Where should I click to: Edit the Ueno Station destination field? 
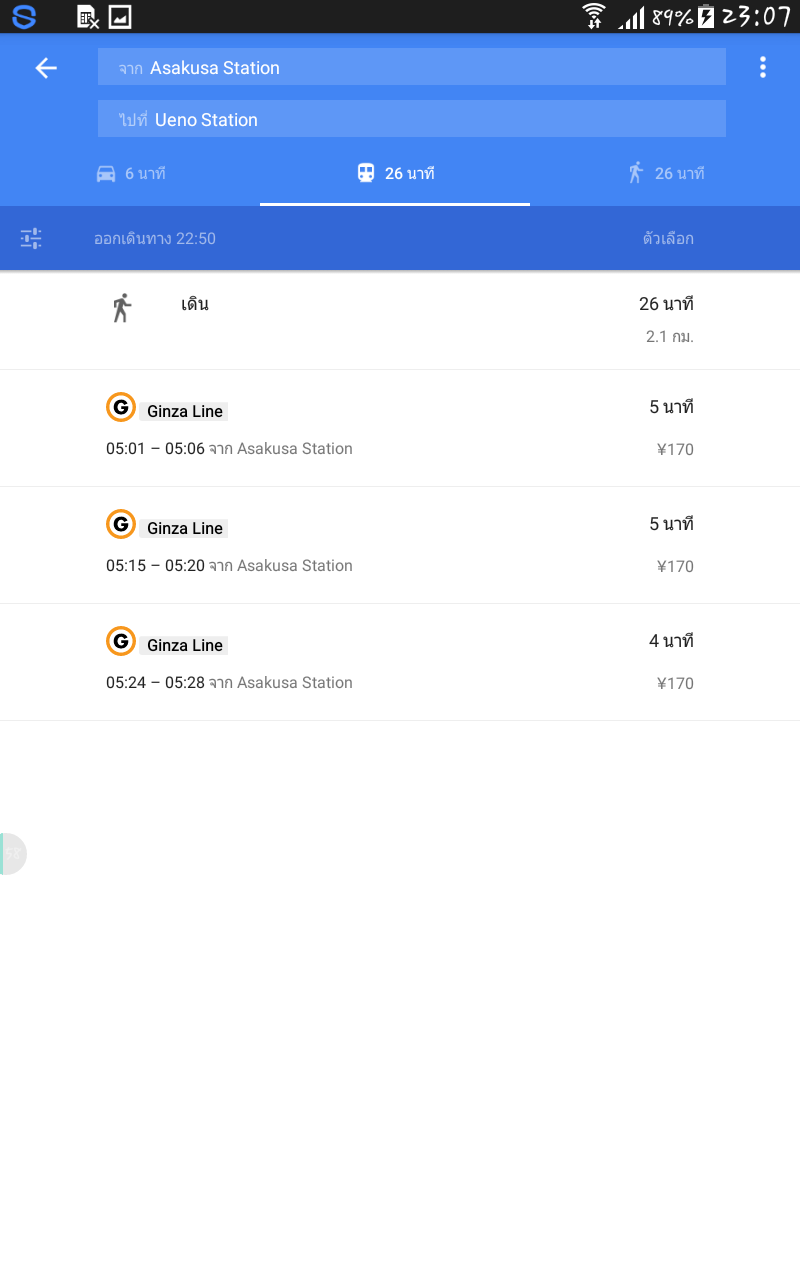412,119
